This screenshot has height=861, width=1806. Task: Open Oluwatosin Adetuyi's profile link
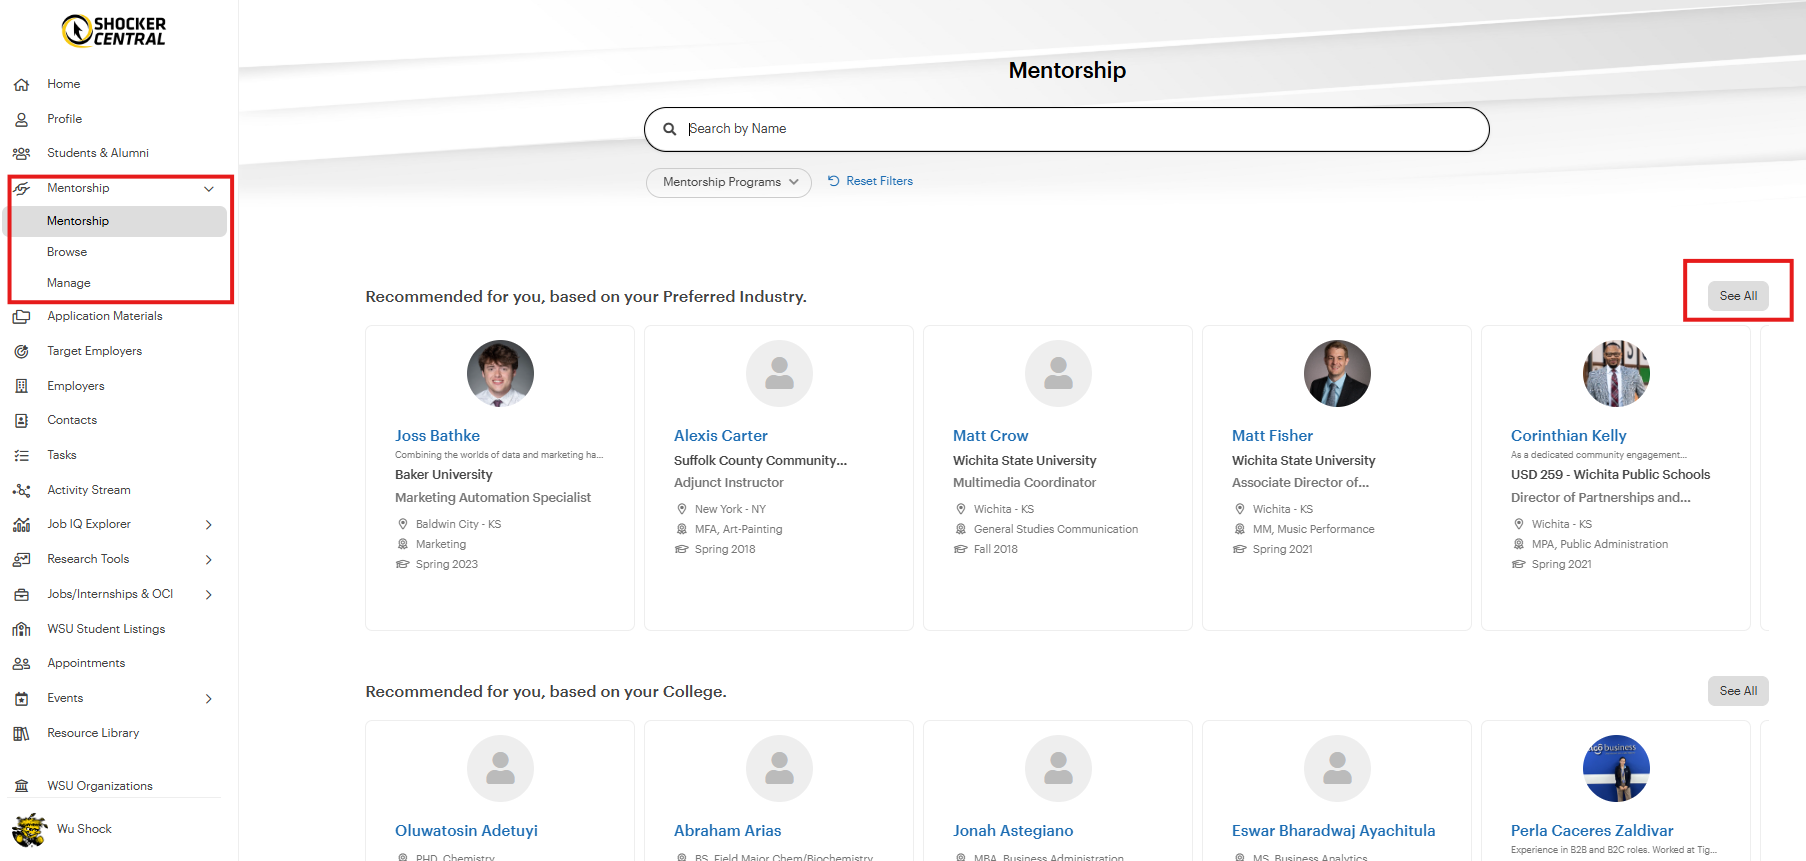click(466, 831)
